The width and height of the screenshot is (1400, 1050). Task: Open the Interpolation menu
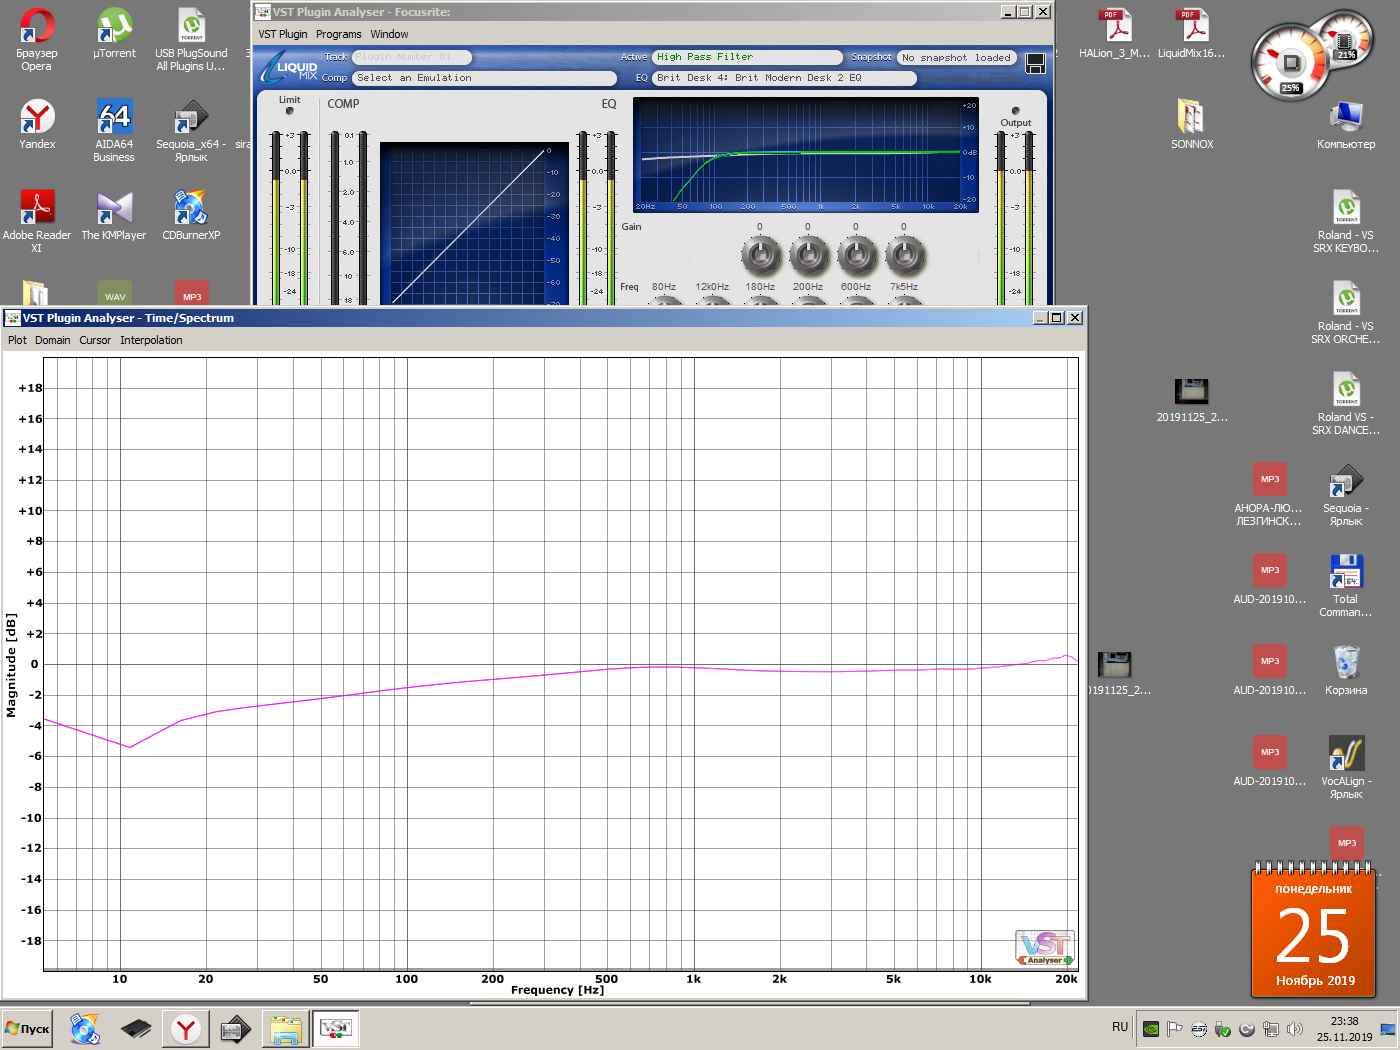pyautogui.click(x=151, y=340)
